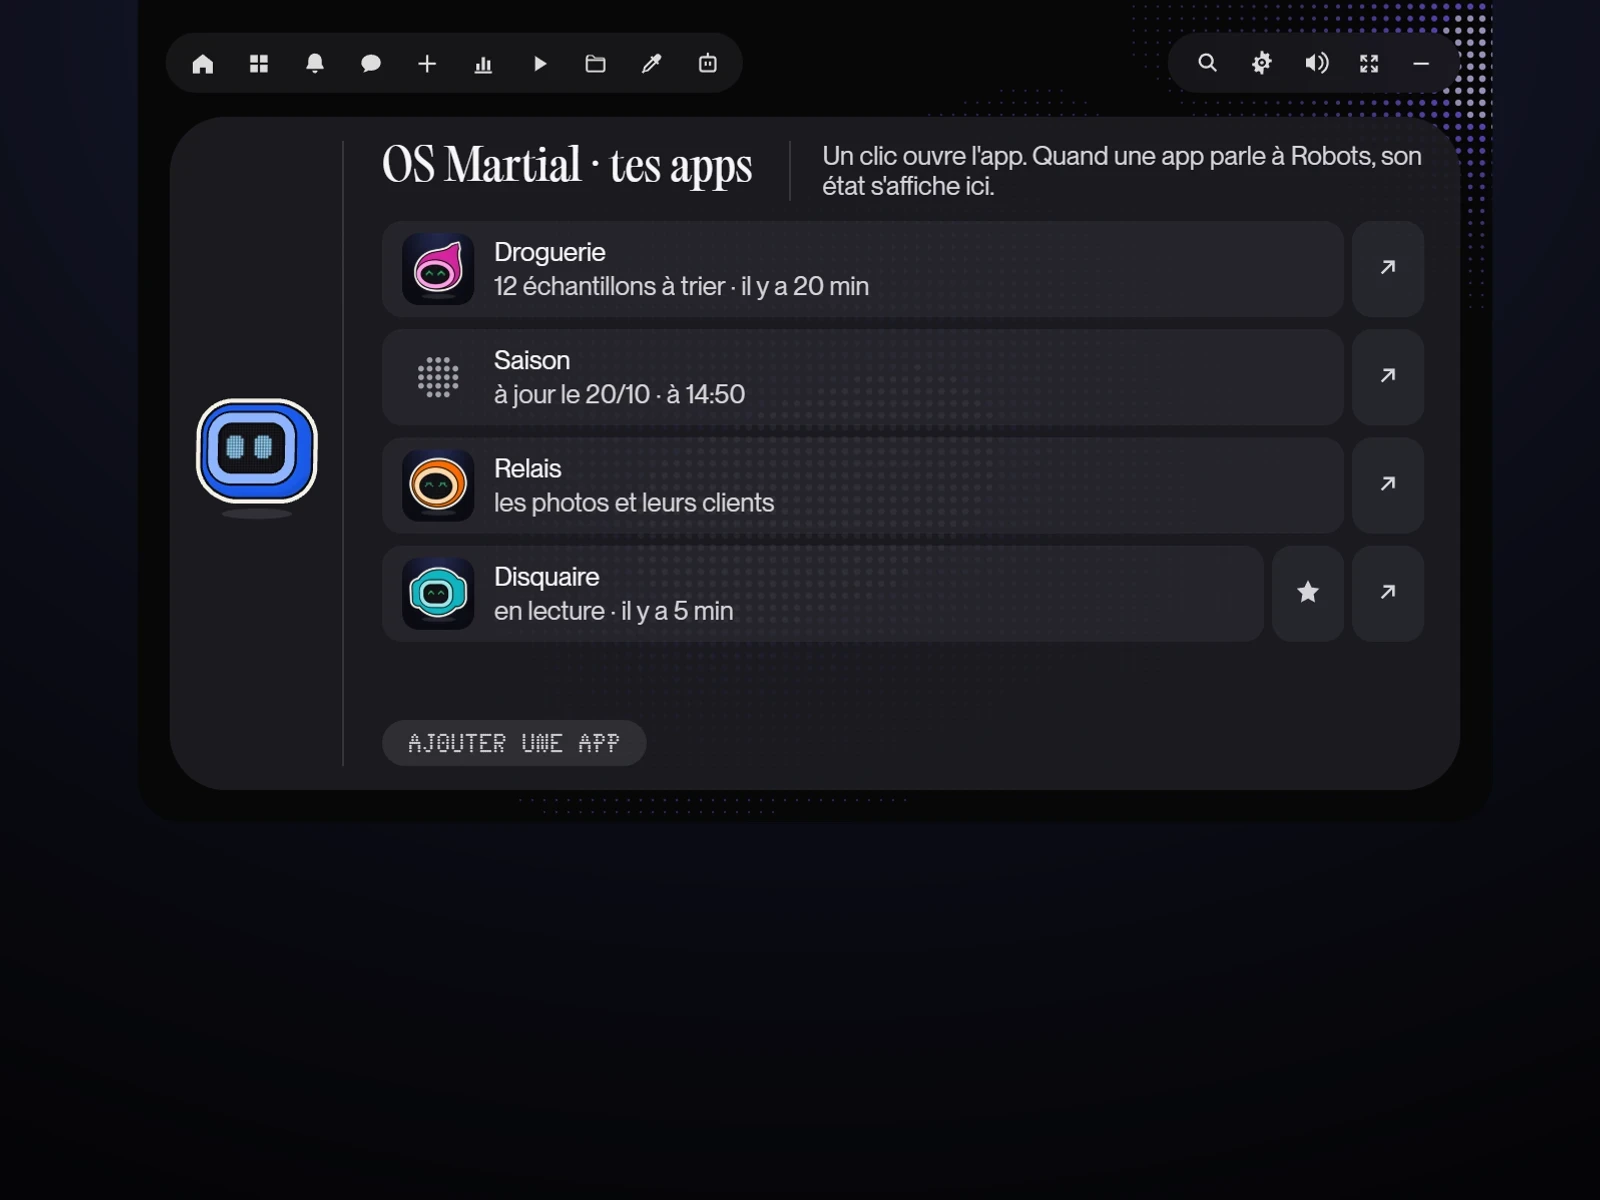Click text '12 échantillons à trier · il y a 20 min'
Screen dimensions: 1600x1200
pyautogui.click(x=681, y=287)
